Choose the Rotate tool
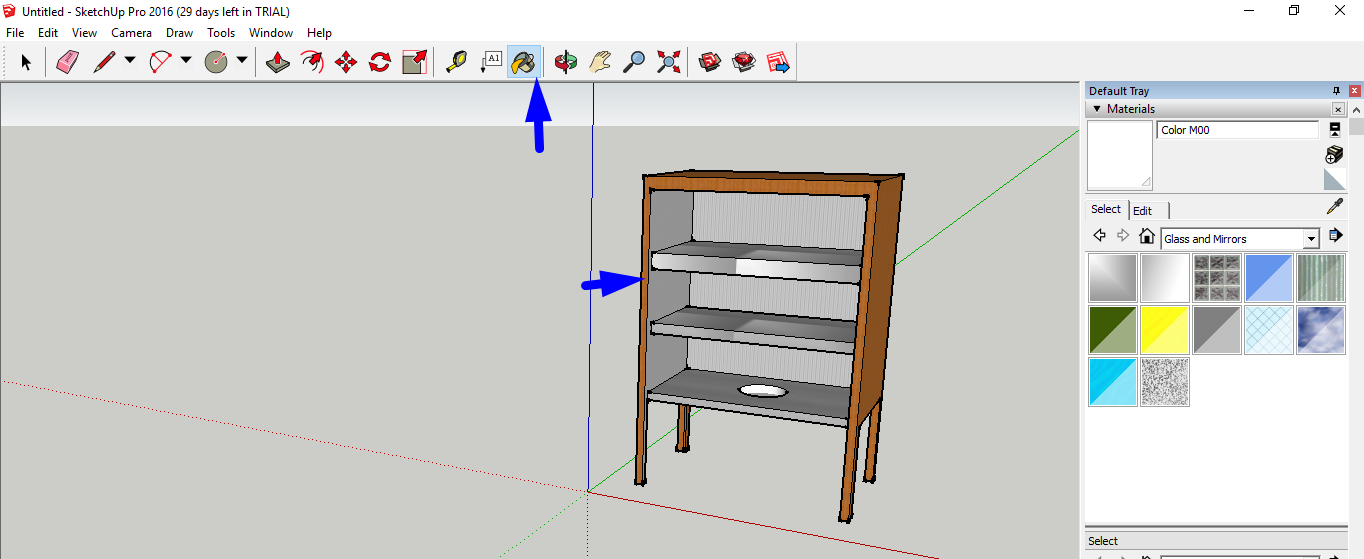 pyautogui.click(x=380, y=62)
